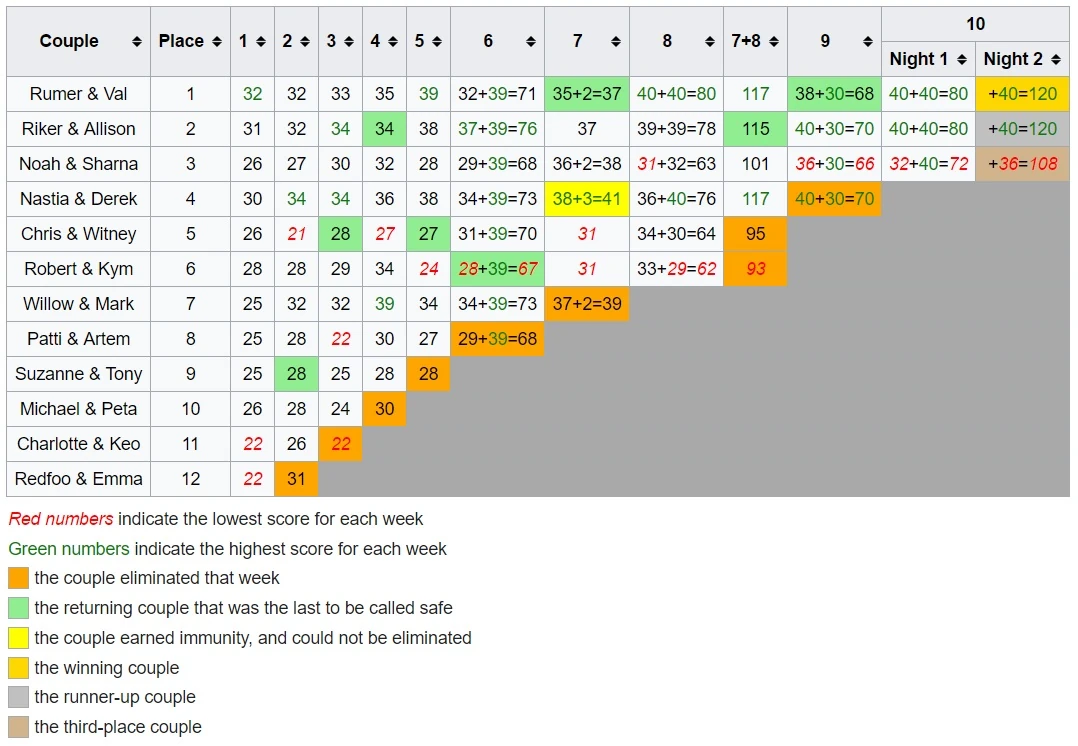Click sort arrows for 7+8 column
The image size is (1078, 746).
point(773,42)
